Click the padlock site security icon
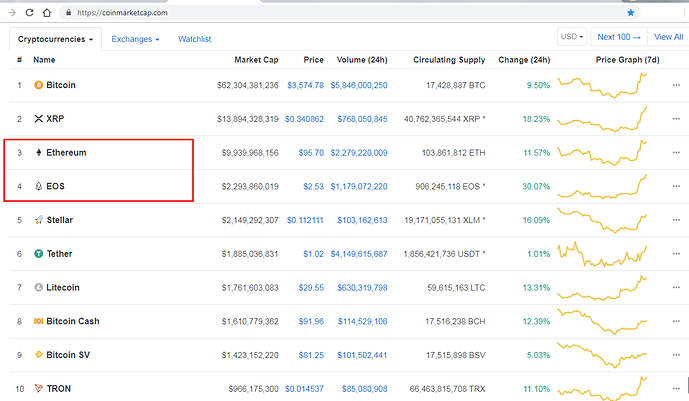 click(x=69, y=13)
